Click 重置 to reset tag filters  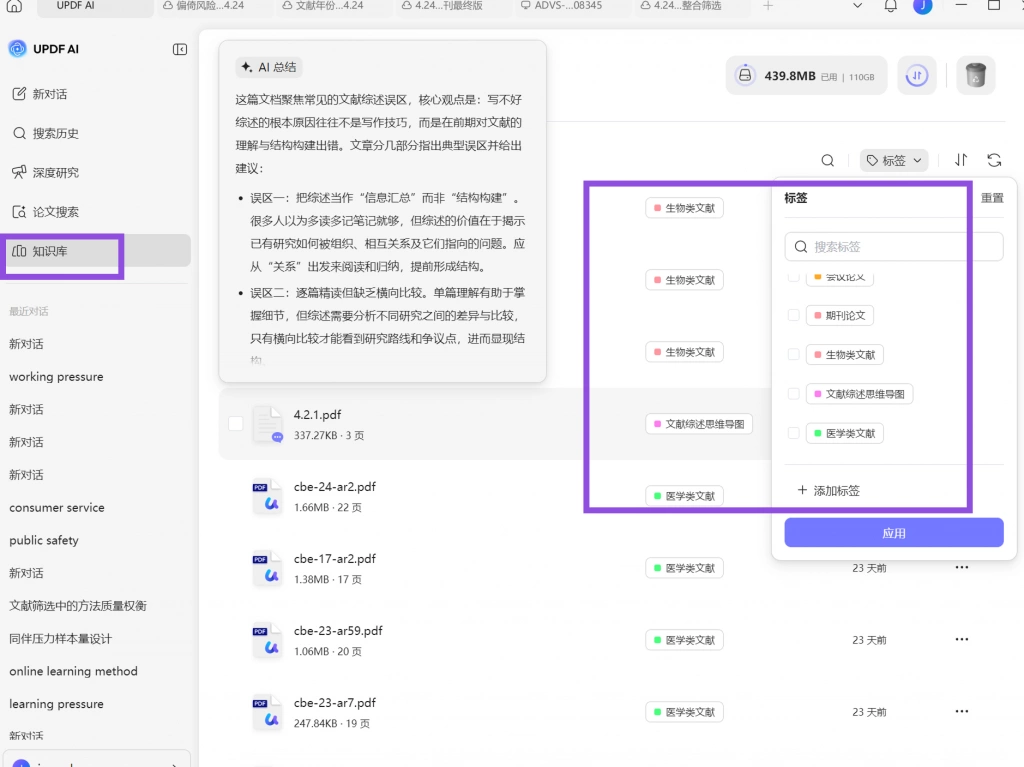point(992,198)
